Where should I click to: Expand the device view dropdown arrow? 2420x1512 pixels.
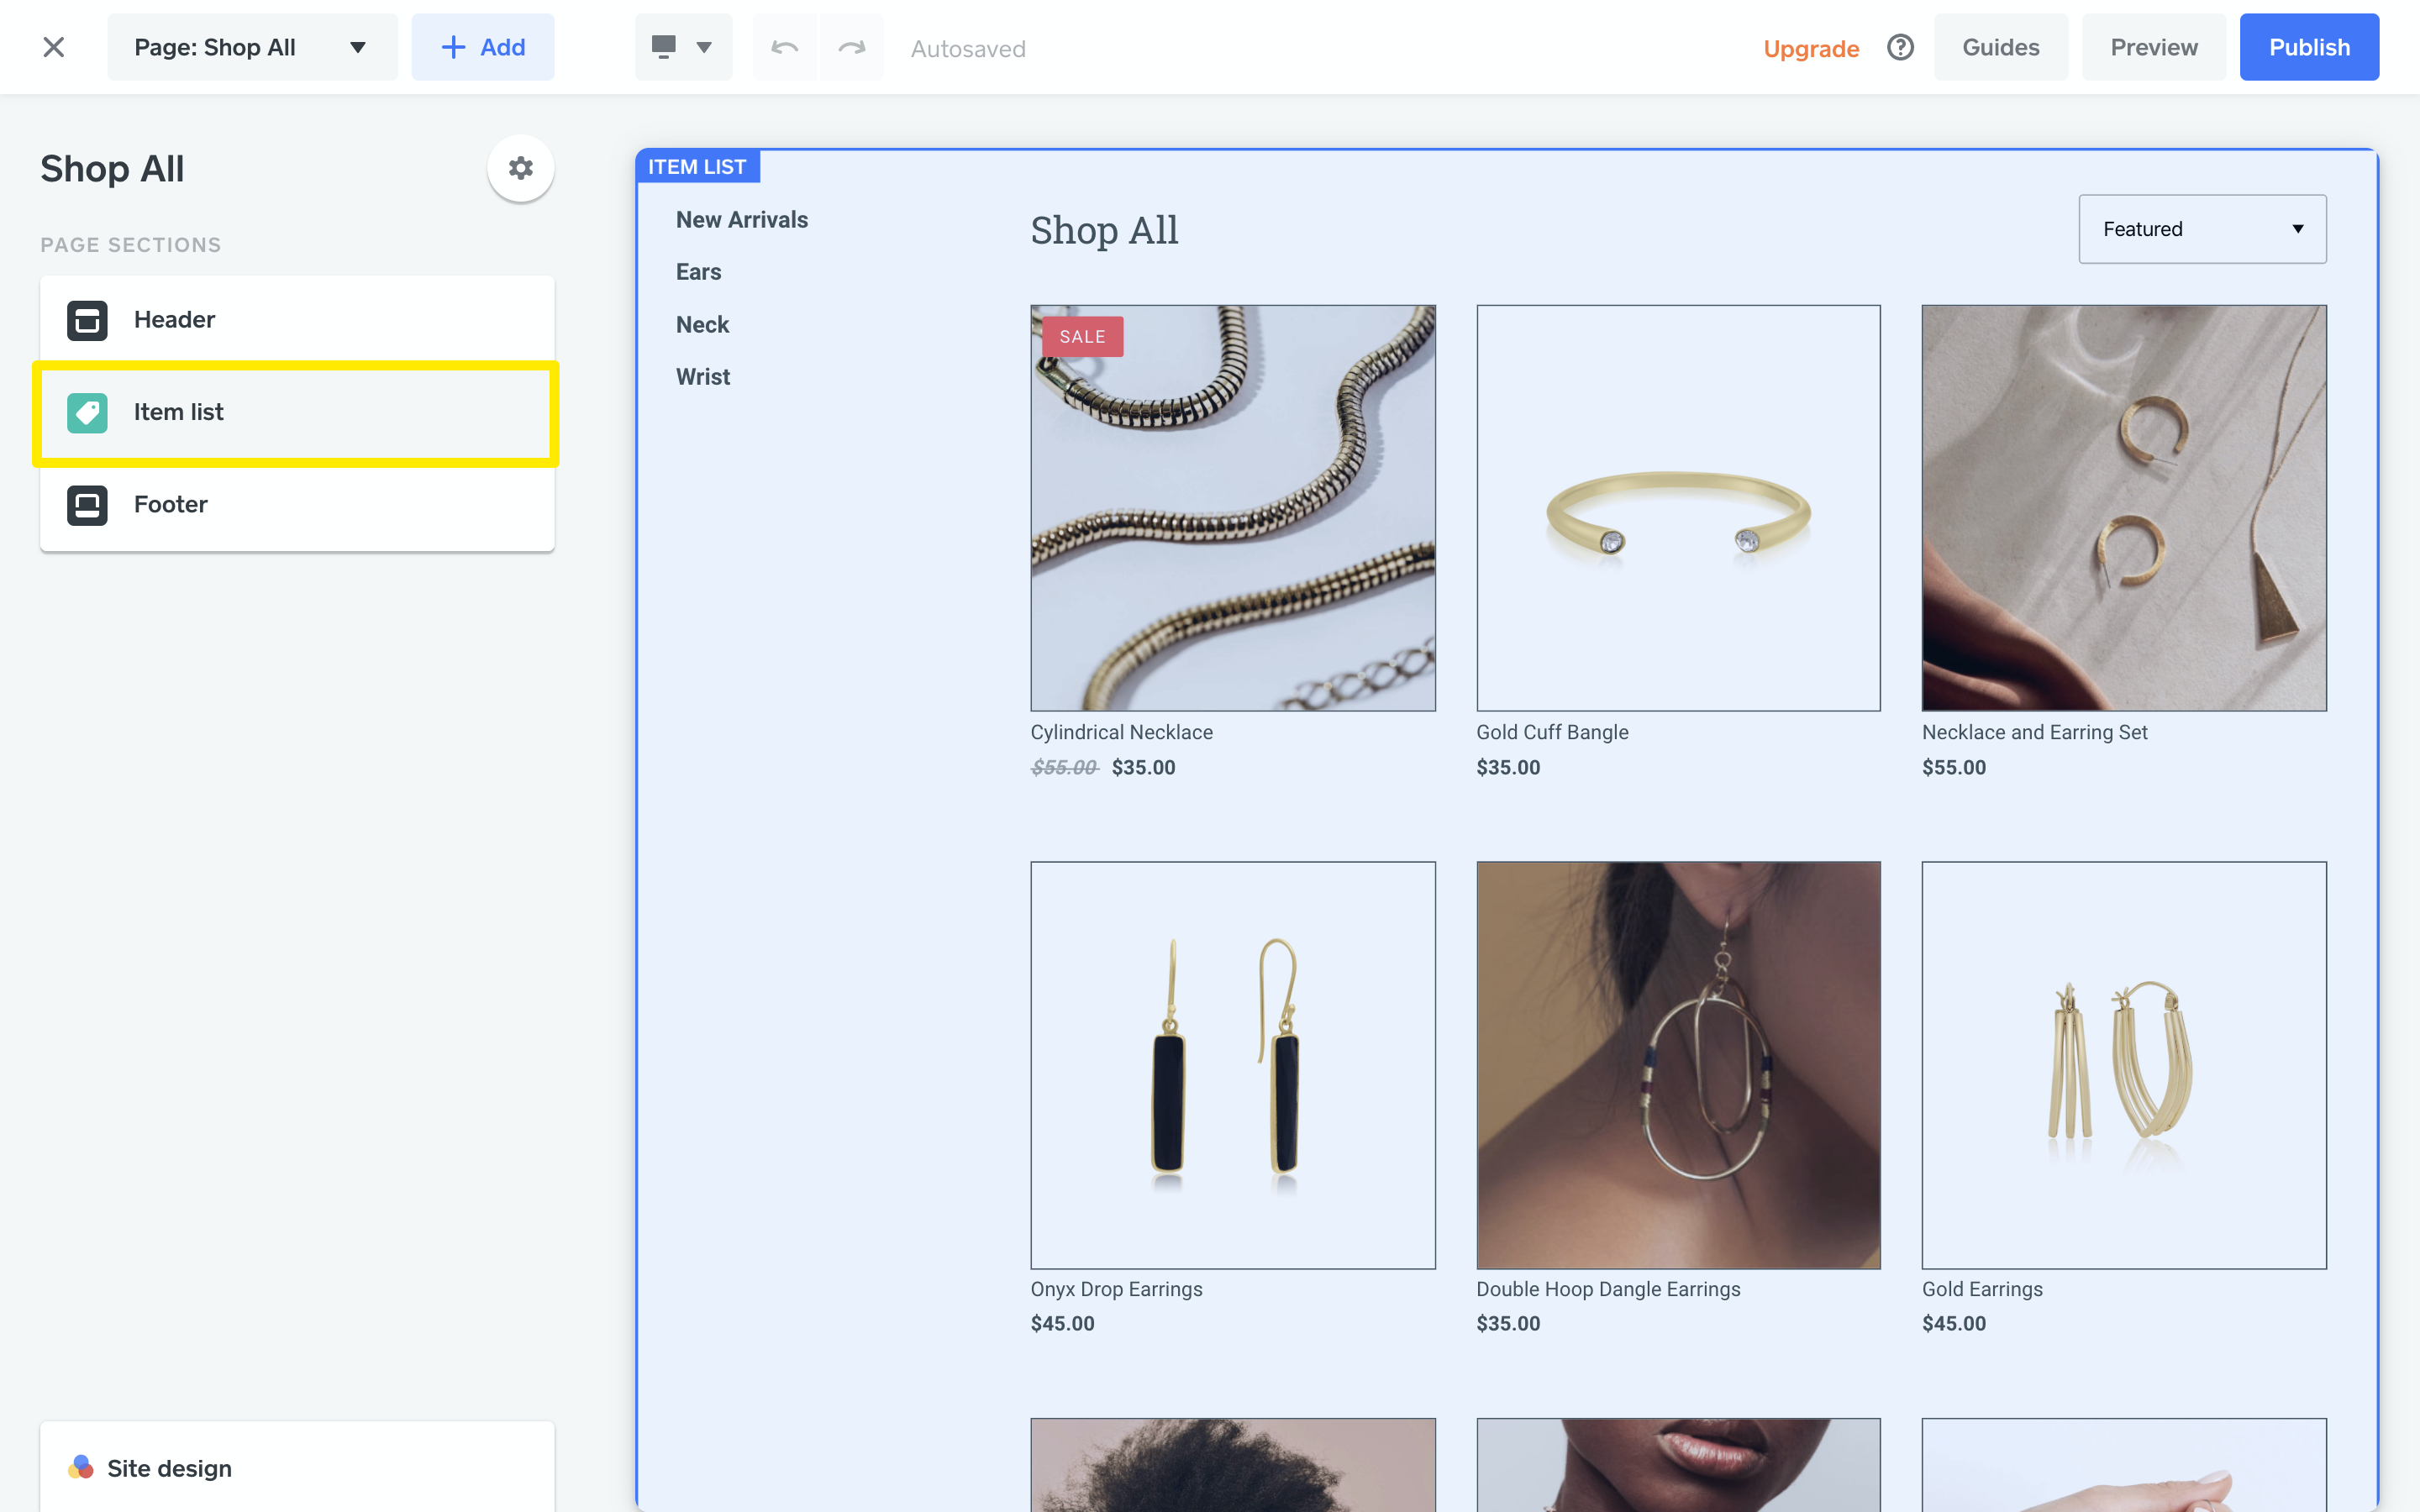click(705, 46)
